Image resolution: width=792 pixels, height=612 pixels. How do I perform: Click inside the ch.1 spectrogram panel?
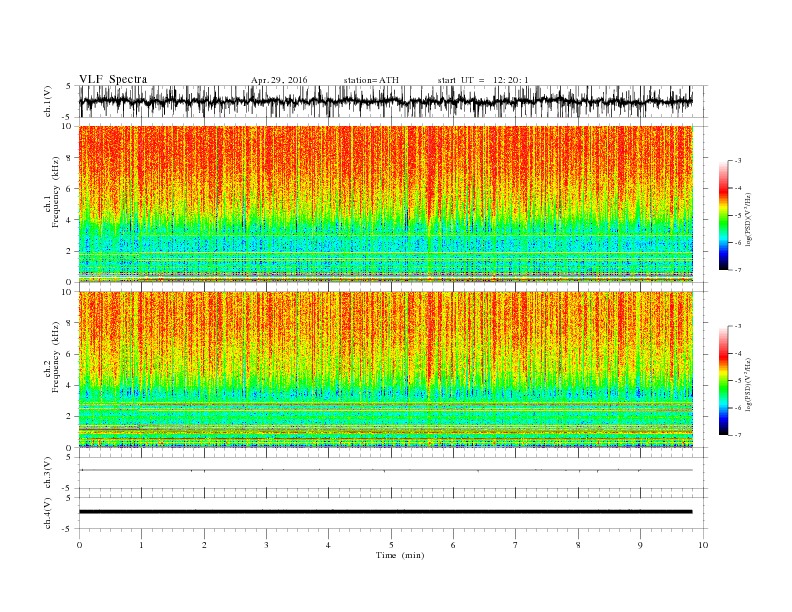click(386, 204)
